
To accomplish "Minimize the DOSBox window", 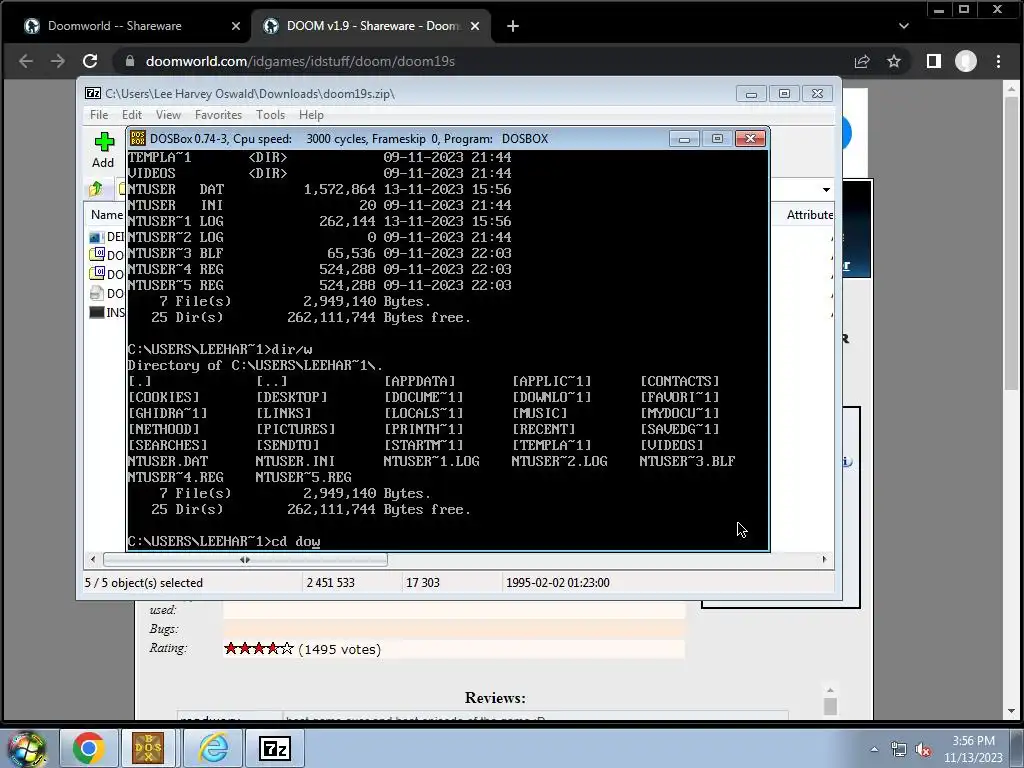I will click(684, 138).
